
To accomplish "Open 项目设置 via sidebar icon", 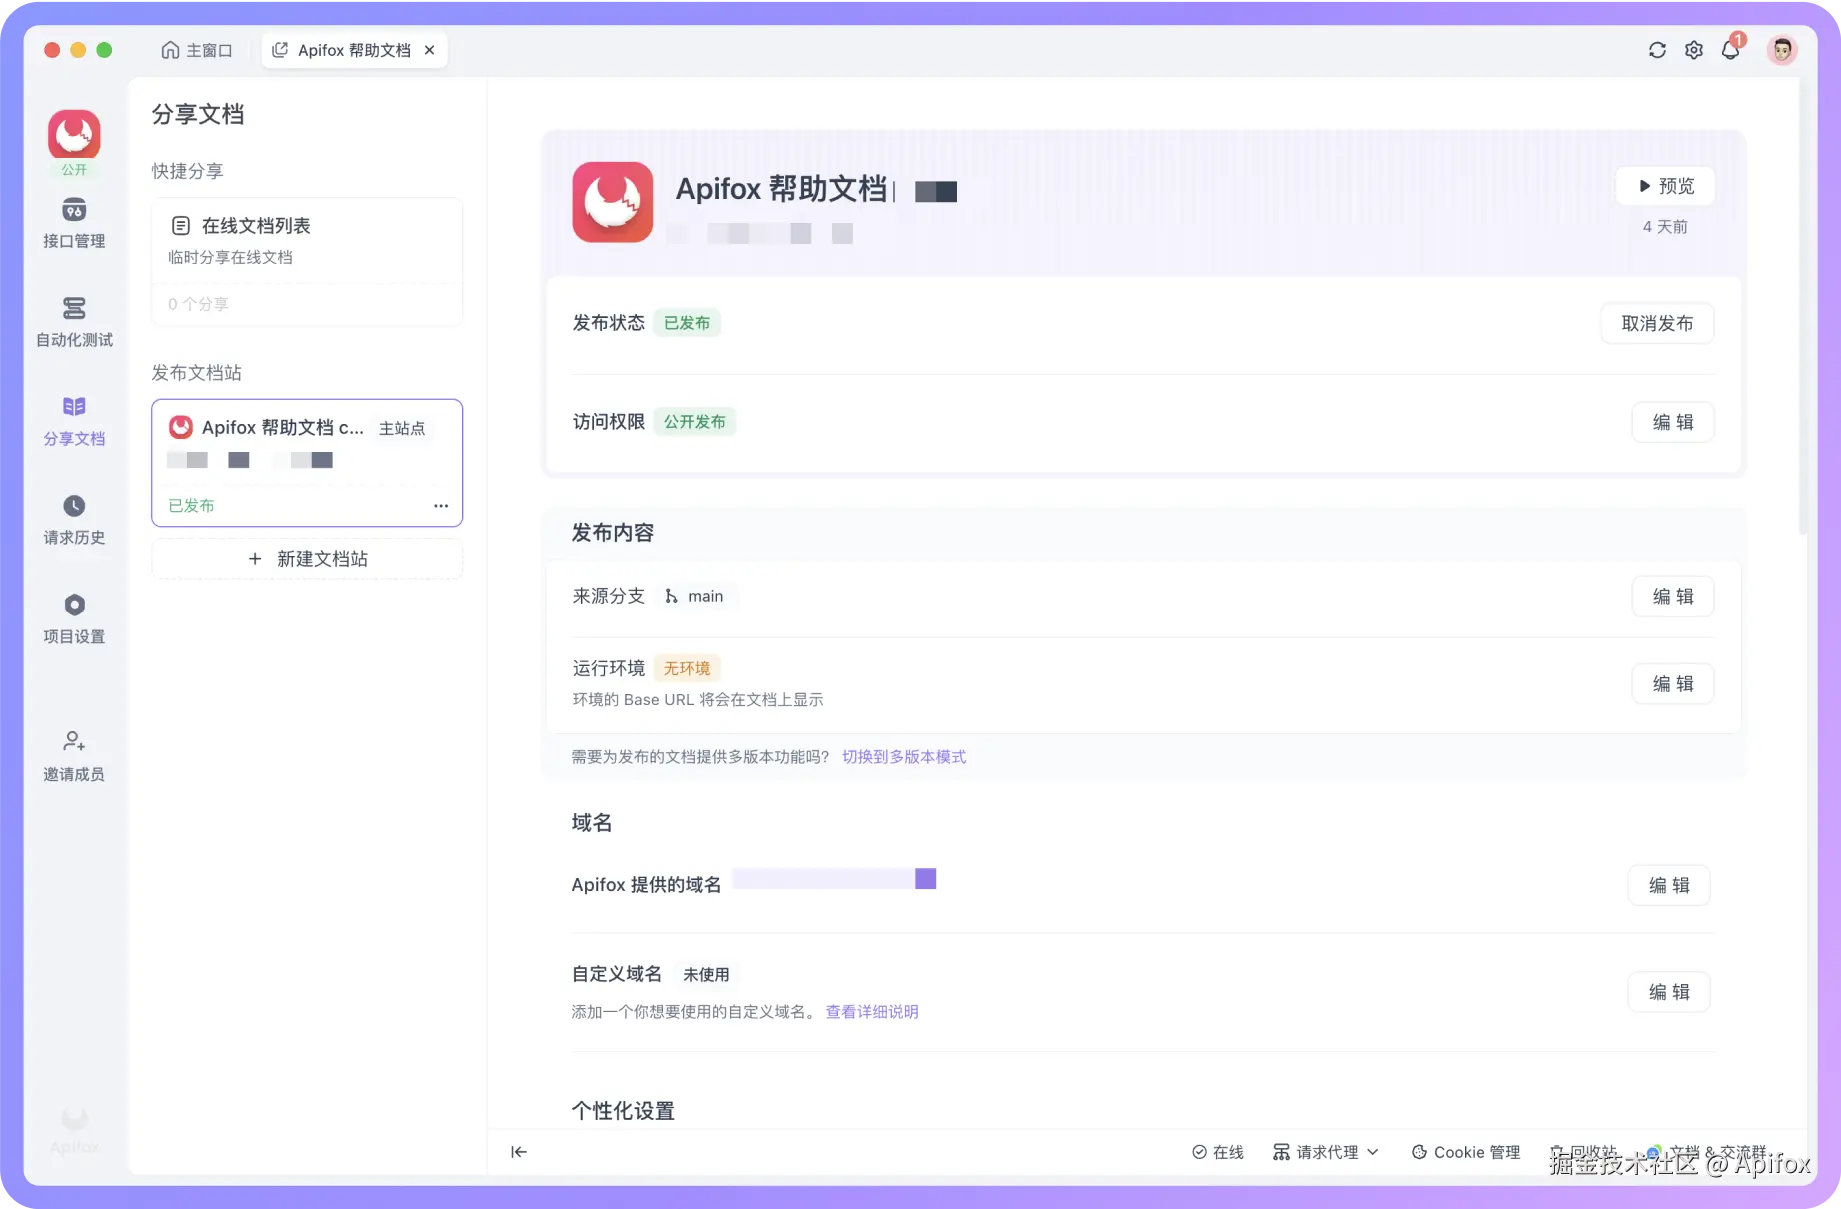I will (73, 617).
